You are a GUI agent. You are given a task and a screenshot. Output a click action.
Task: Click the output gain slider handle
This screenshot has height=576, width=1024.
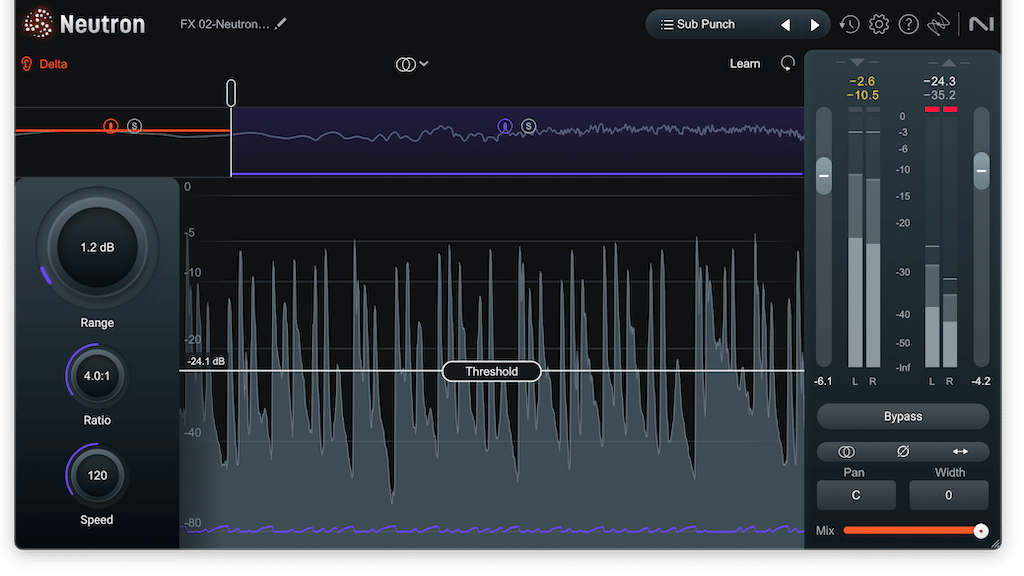pyautogui.click(x=981, y=170)
